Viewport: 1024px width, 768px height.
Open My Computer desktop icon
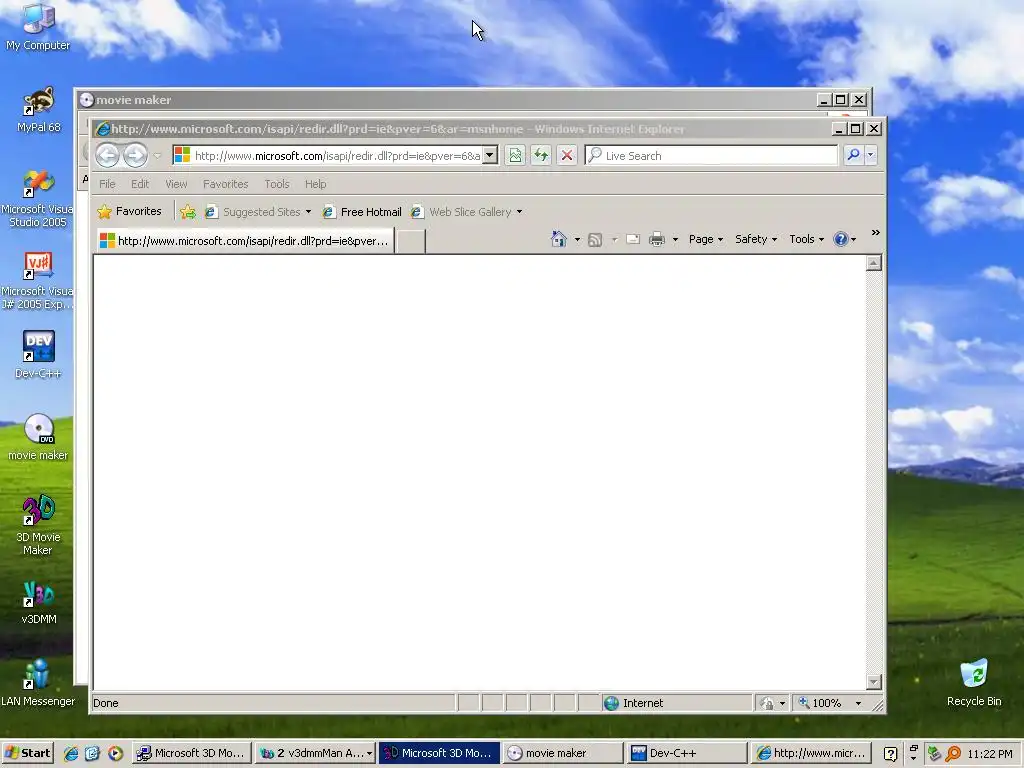pyautogui.click(x=38, y=27)
